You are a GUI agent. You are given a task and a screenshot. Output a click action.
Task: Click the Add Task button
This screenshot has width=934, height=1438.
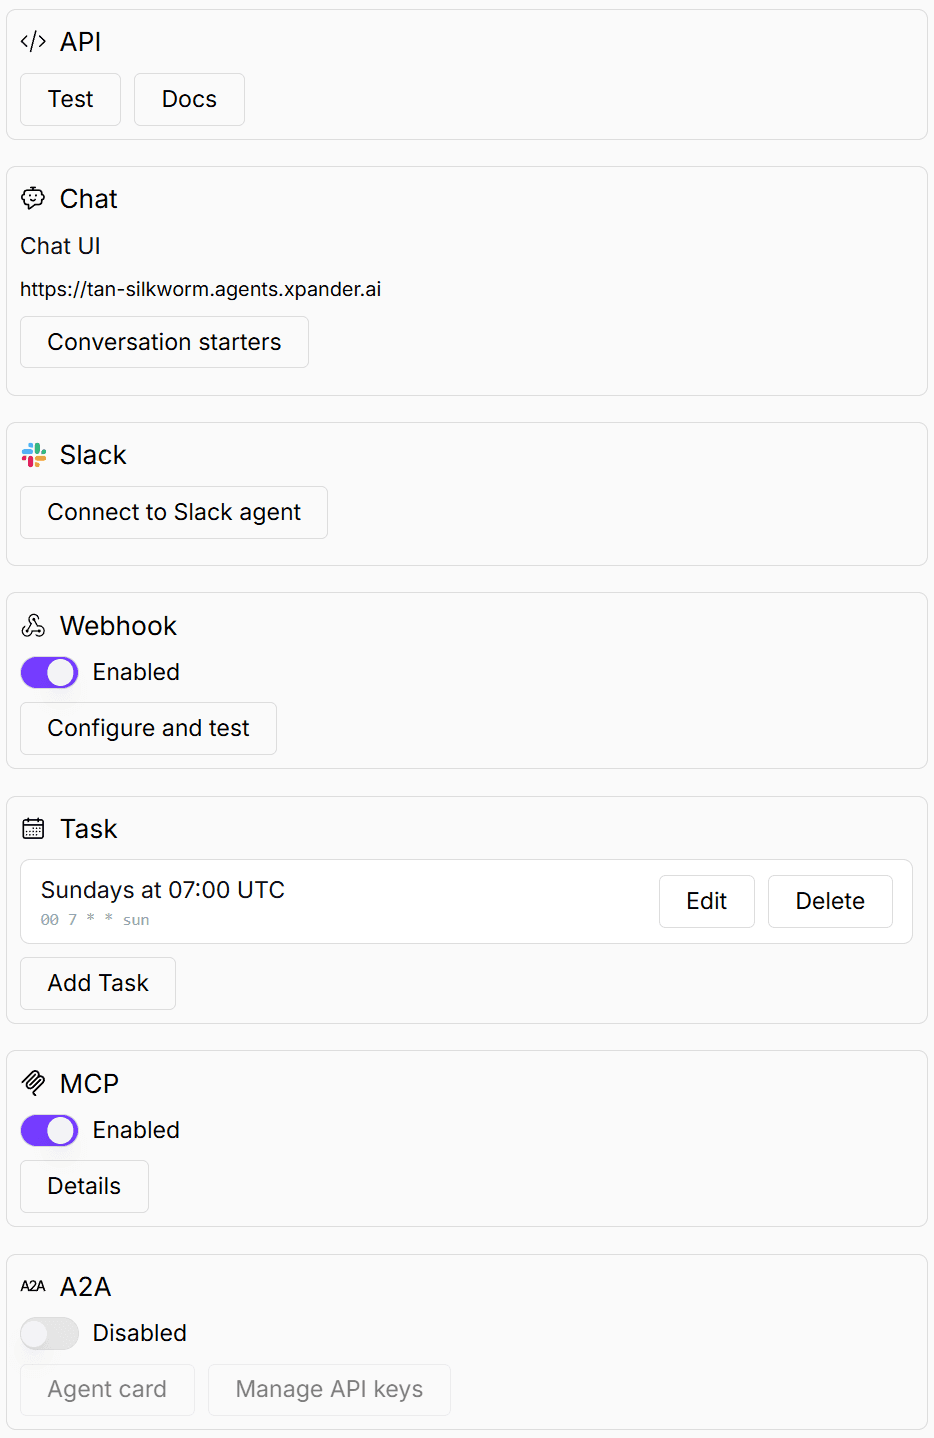(x=98, y=983)
